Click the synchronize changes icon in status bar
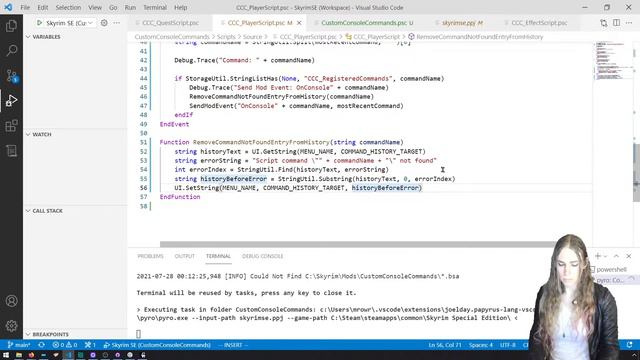Viewport: 640px width, 360px height. coord(42,345)
